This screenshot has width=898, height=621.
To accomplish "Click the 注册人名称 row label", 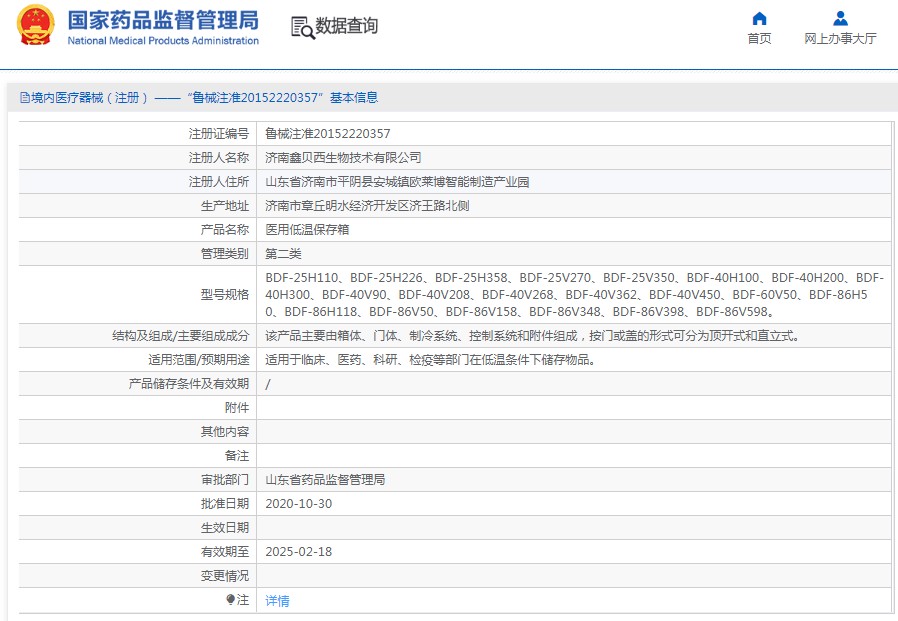I will [219, 158].
